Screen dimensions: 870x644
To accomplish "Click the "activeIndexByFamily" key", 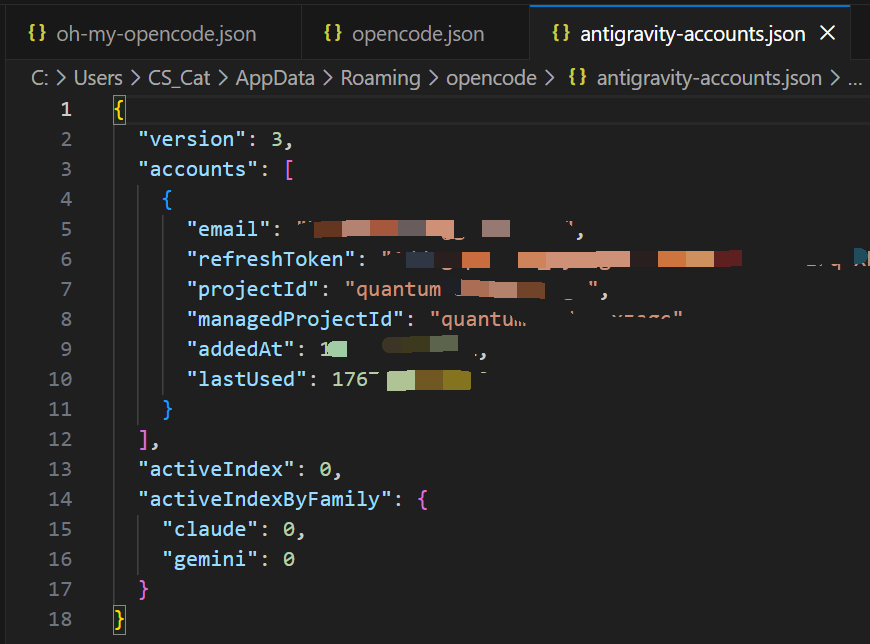I will click(x=265, y=499).
